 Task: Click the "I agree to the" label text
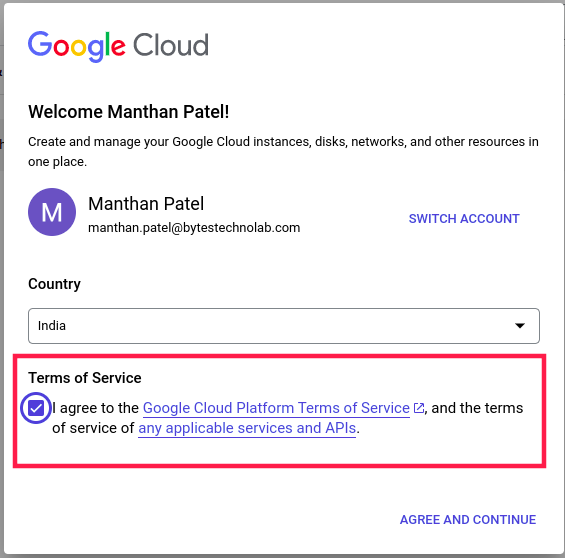95,408
